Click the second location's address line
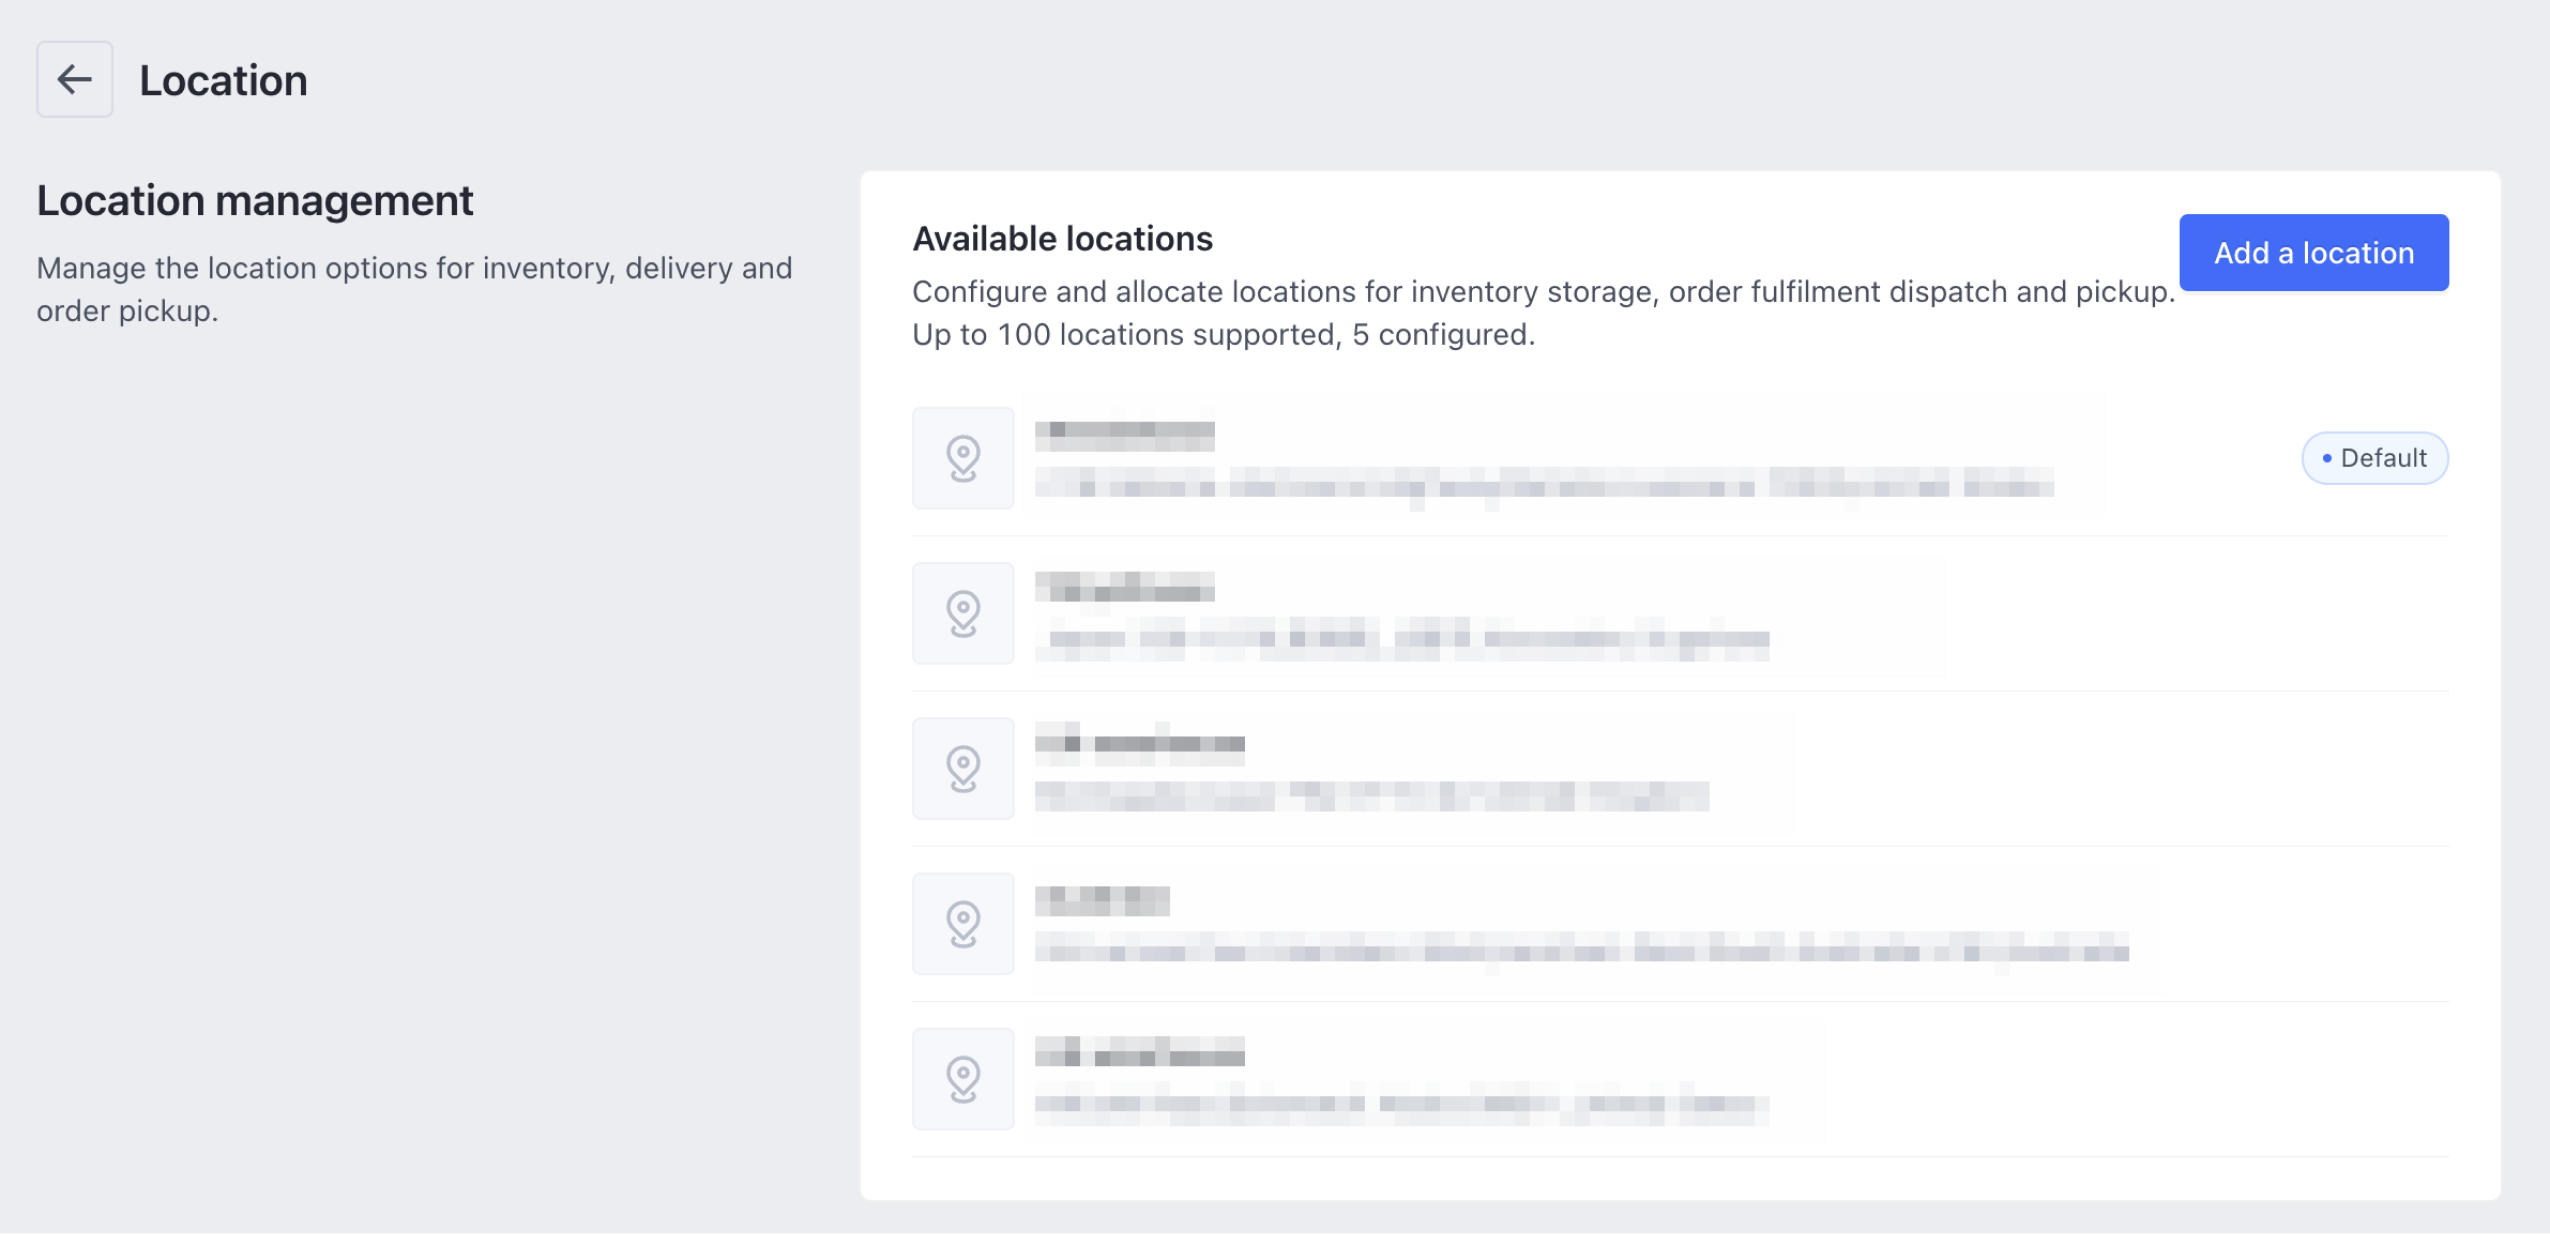 [1401, 639]
